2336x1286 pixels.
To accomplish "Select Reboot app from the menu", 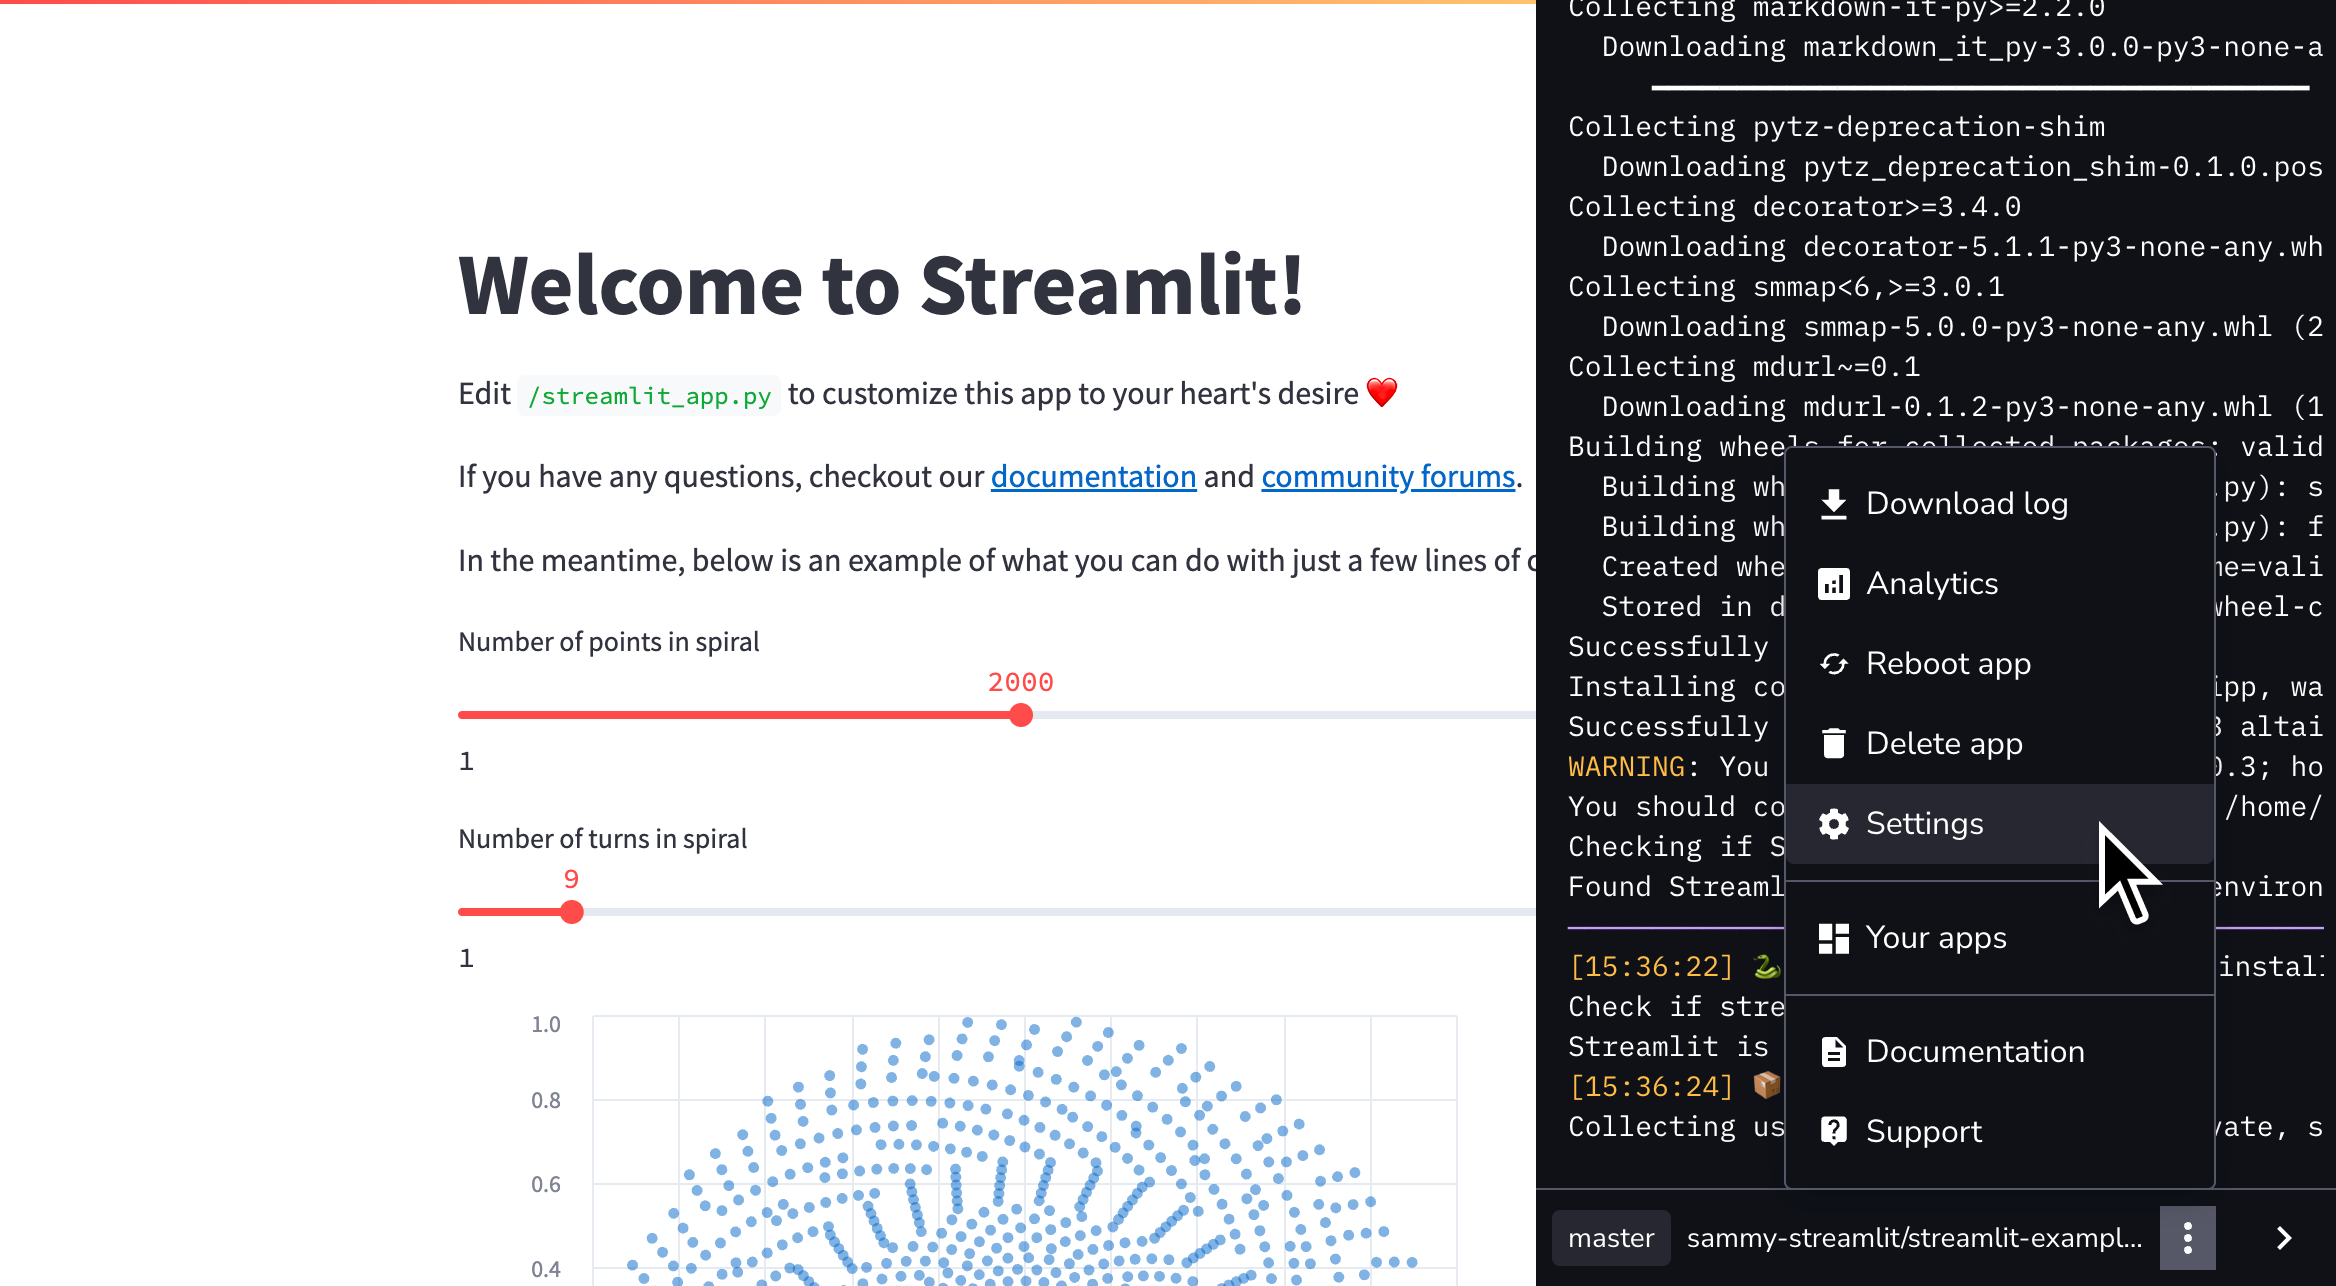I will click(x=1948, y=663).
